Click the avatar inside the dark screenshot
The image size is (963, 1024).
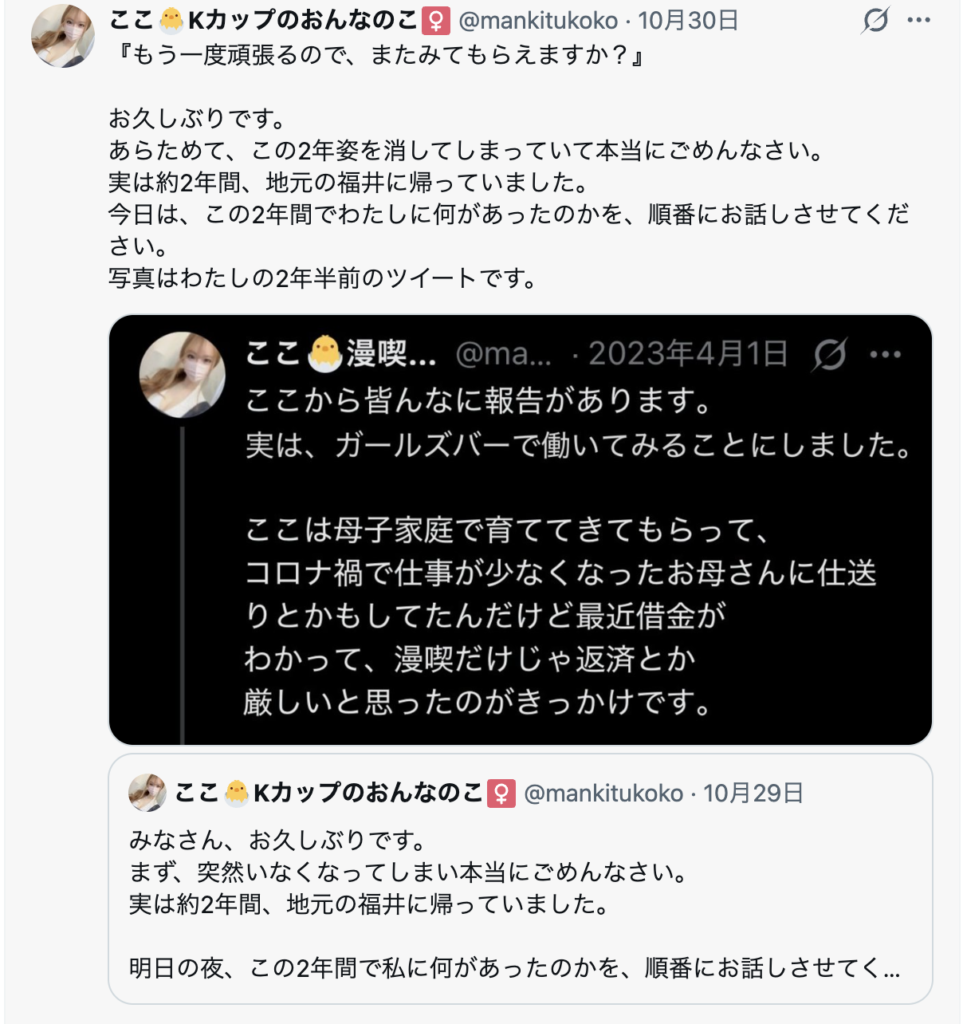[182, 374]
